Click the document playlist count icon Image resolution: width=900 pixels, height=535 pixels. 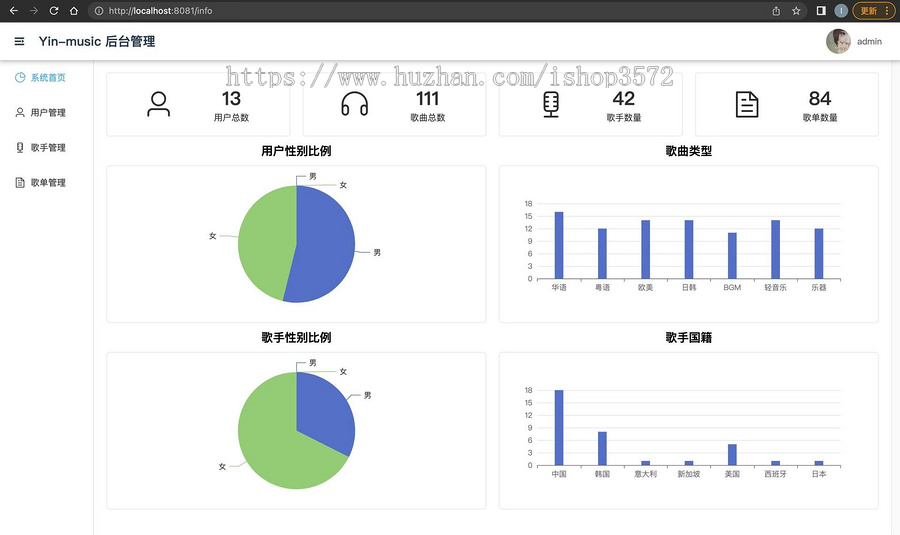coord(747,104)
